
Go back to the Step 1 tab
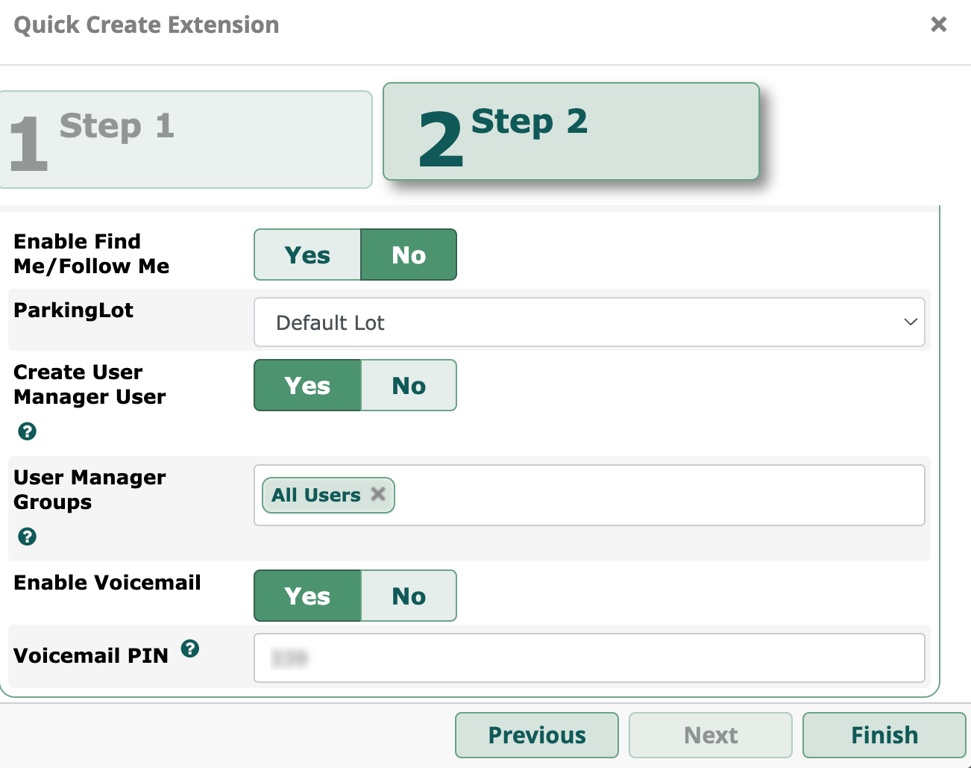click(x=186, y=138)
